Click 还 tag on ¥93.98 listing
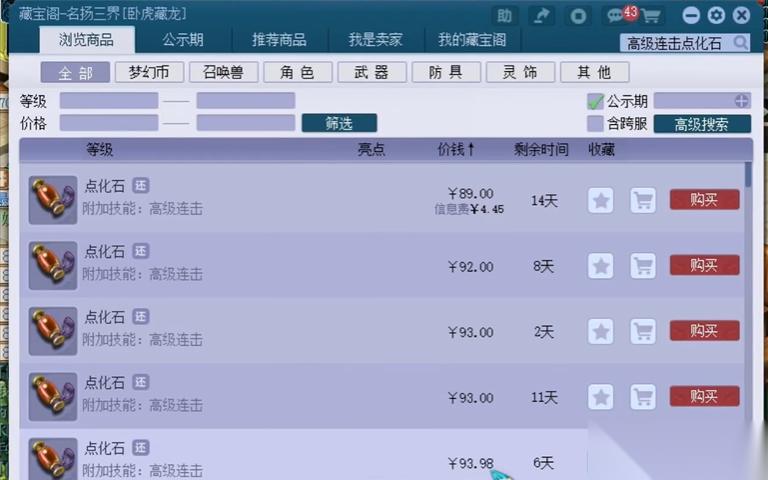768x480 pixels. pyautogui.click(x=141, y=448)
